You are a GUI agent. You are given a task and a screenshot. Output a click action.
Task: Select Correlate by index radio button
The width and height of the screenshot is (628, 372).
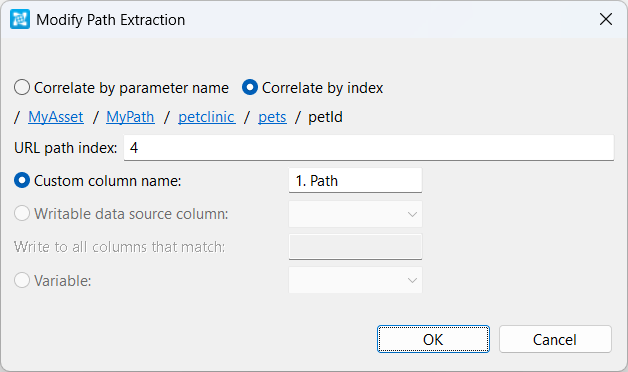tap(312, 88)
